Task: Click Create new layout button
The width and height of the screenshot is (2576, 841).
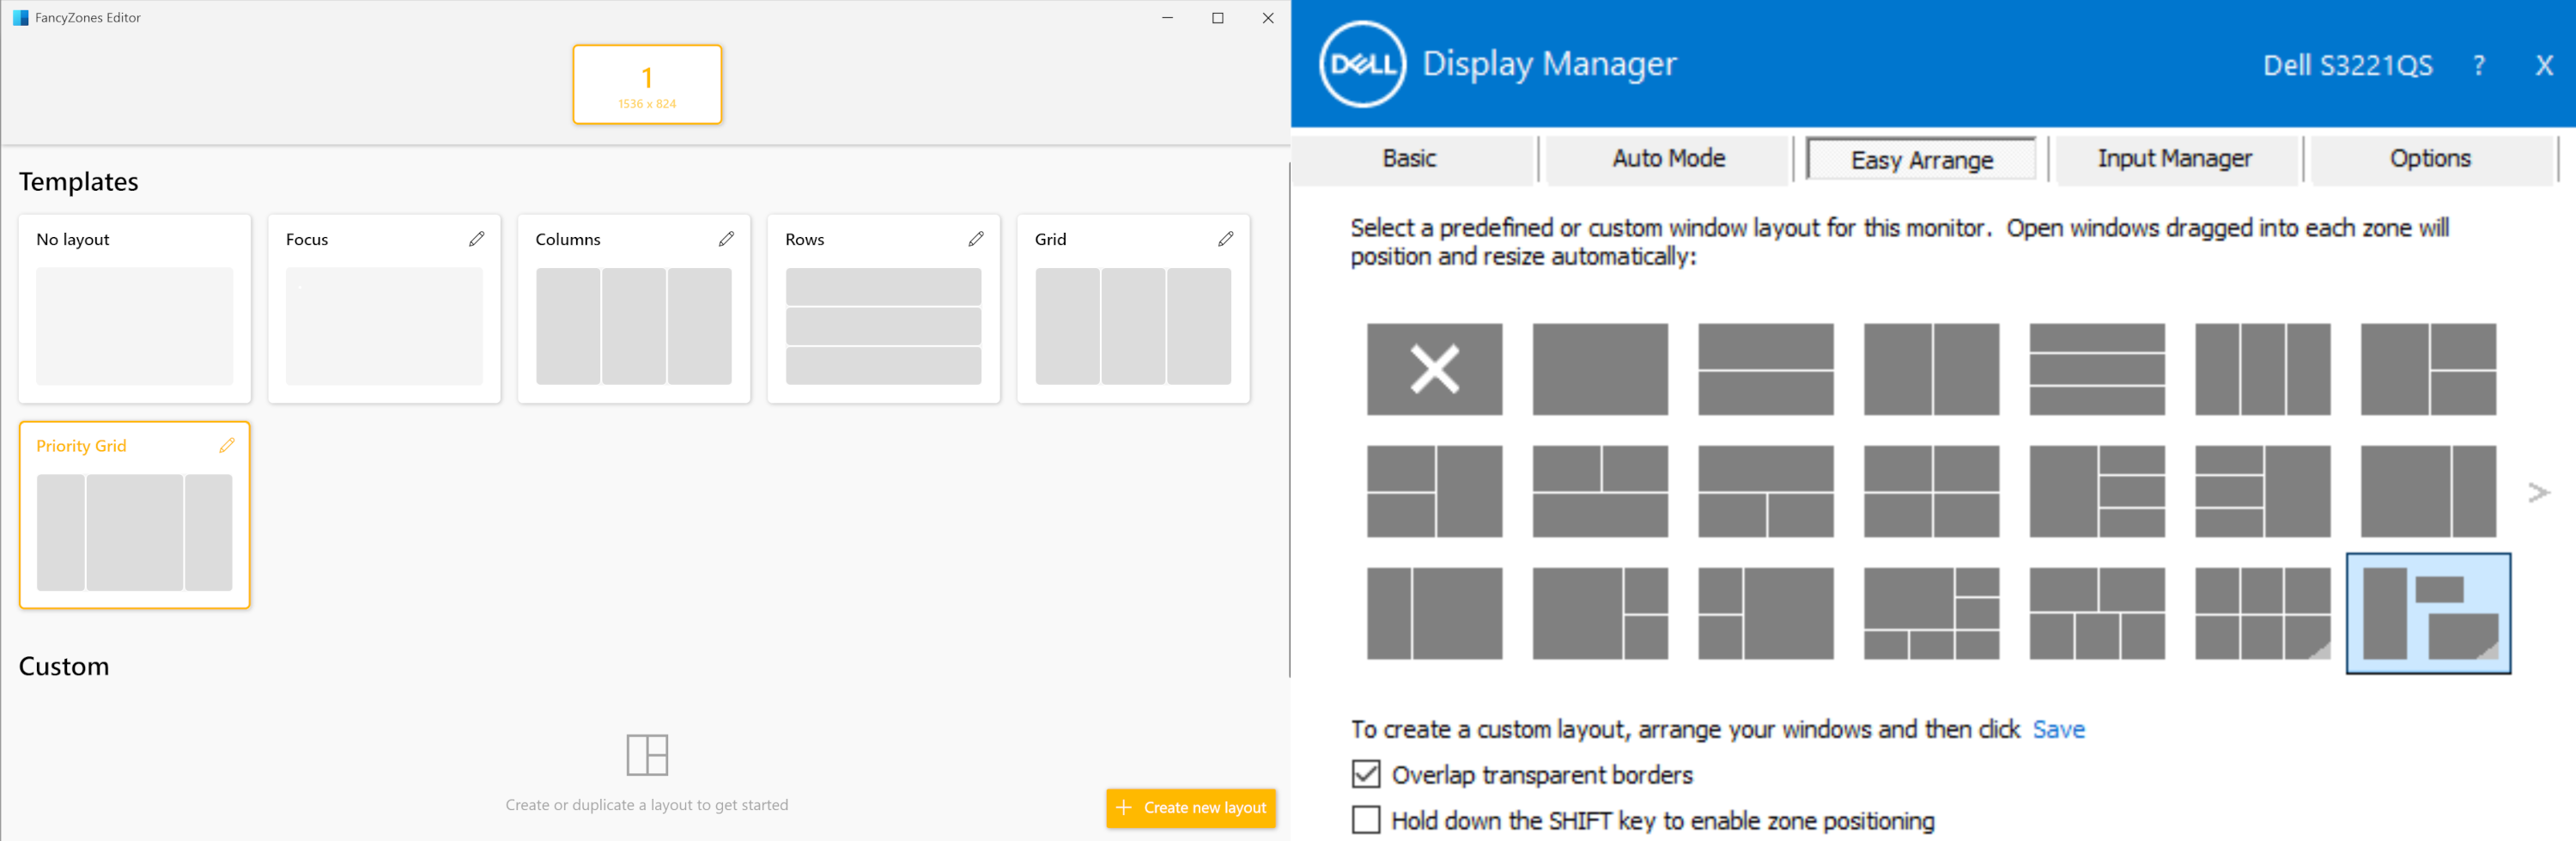Action: click(x=1190, y=807)
